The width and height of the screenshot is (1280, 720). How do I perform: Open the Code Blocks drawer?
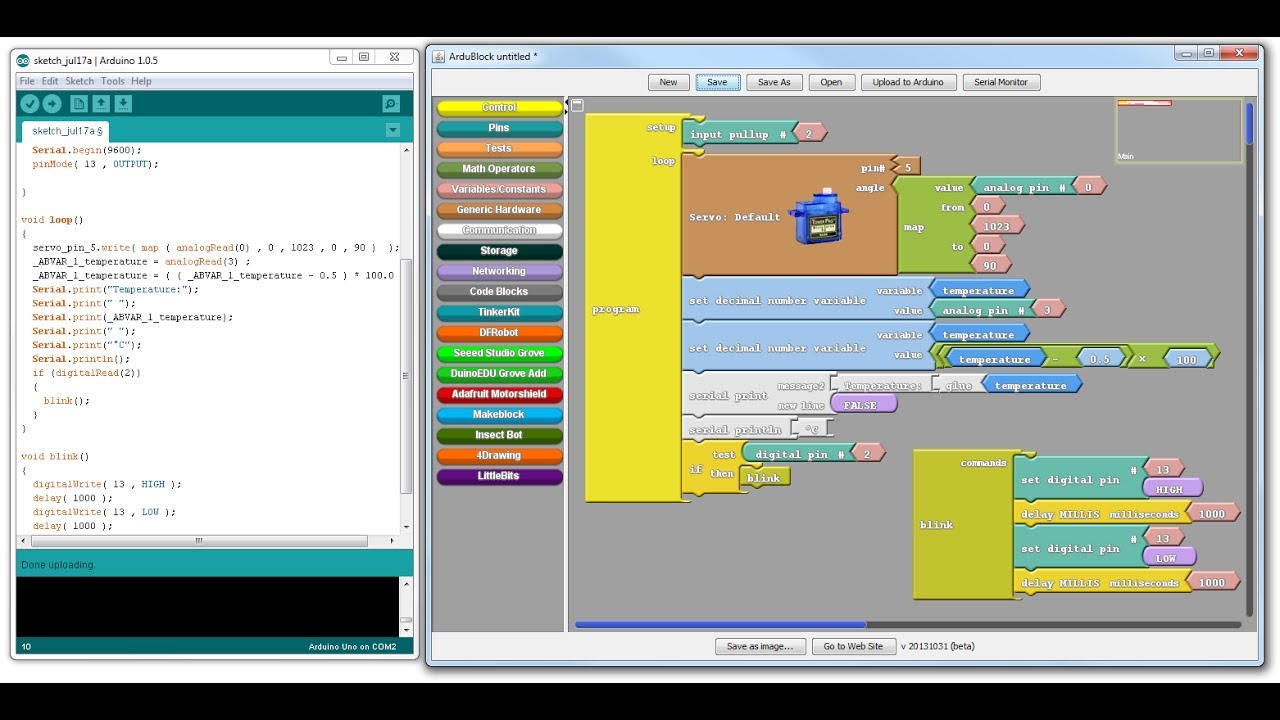pyautogui.click(x=499, y=292)
